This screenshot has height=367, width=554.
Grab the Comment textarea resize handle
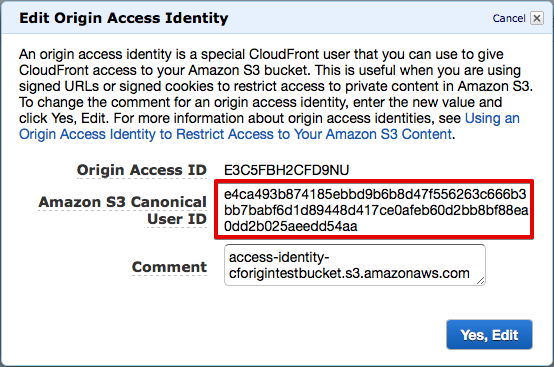tap(481, 281)
